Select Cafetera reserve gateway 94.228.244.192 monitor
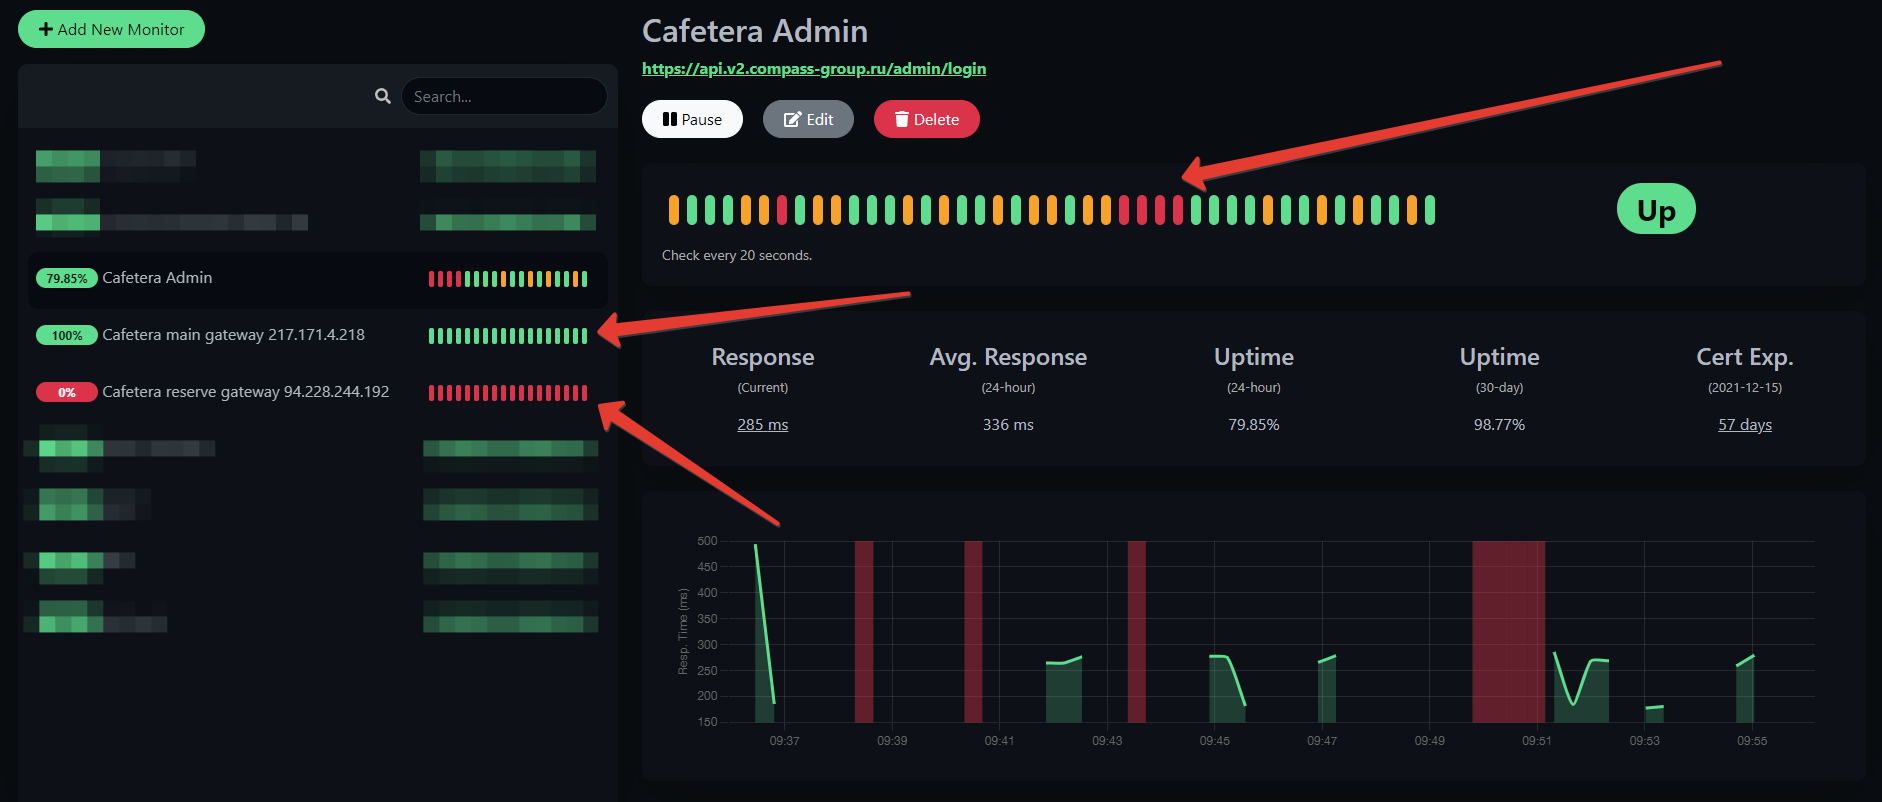The image size is (1882, 802). [245, 392]
